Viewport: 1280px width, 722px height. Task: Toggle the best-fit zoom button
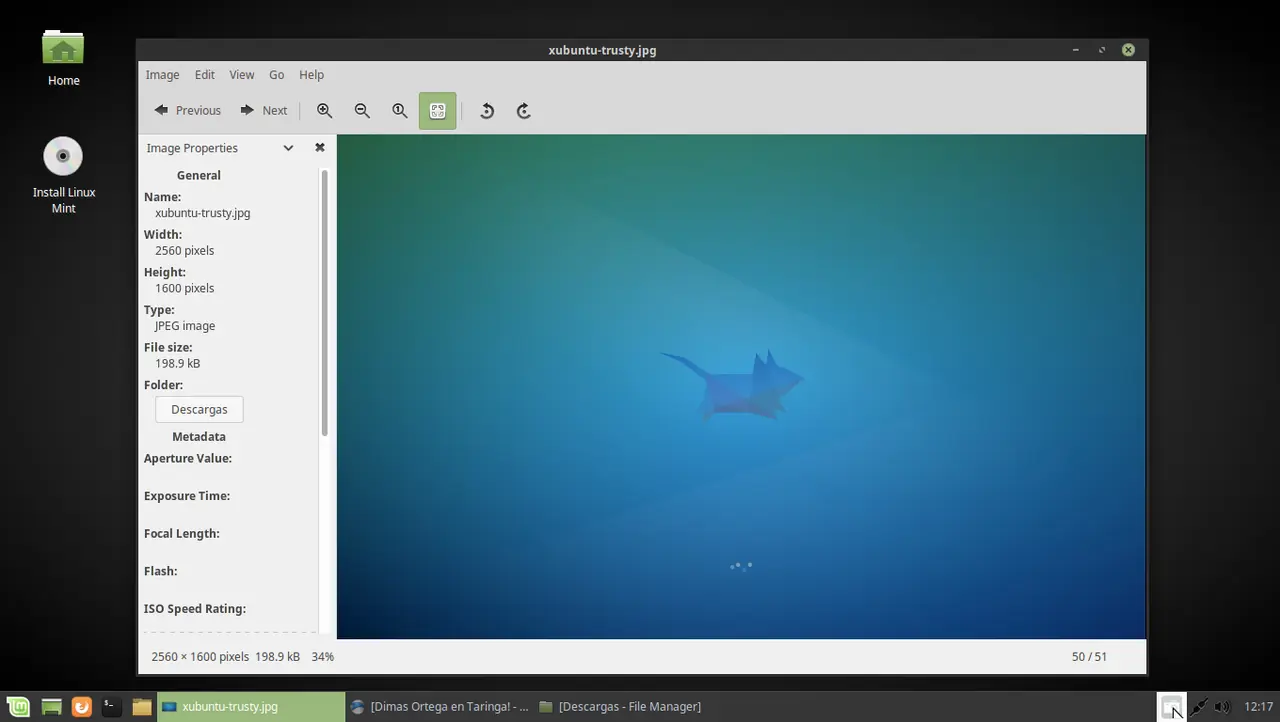438,111
